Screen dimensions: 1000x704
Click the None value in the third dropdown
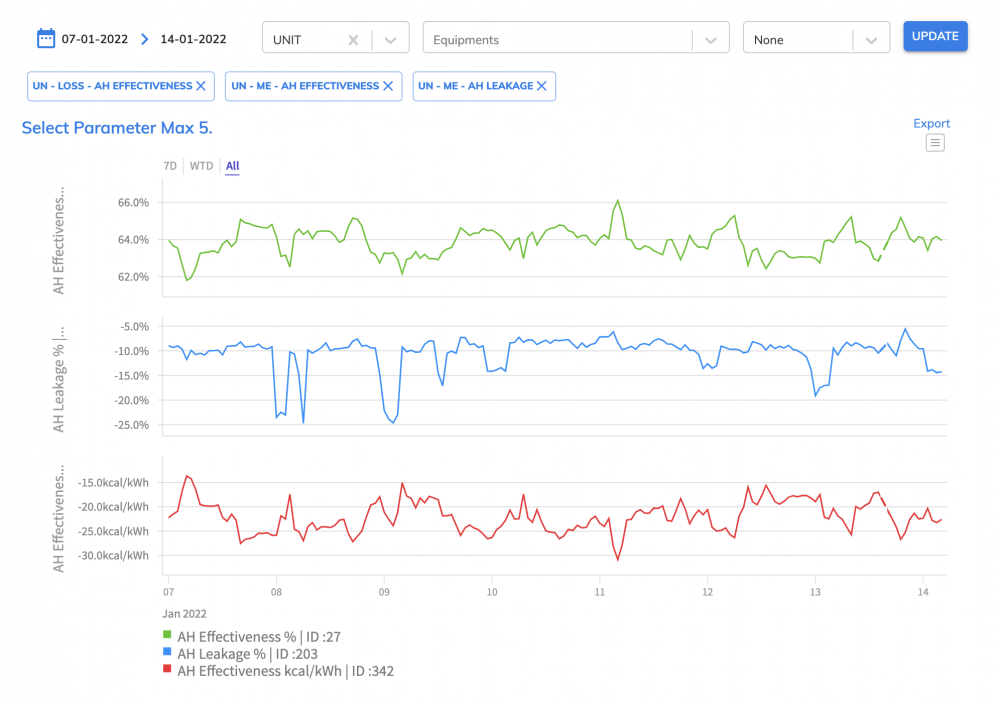(x=768, y=40)
